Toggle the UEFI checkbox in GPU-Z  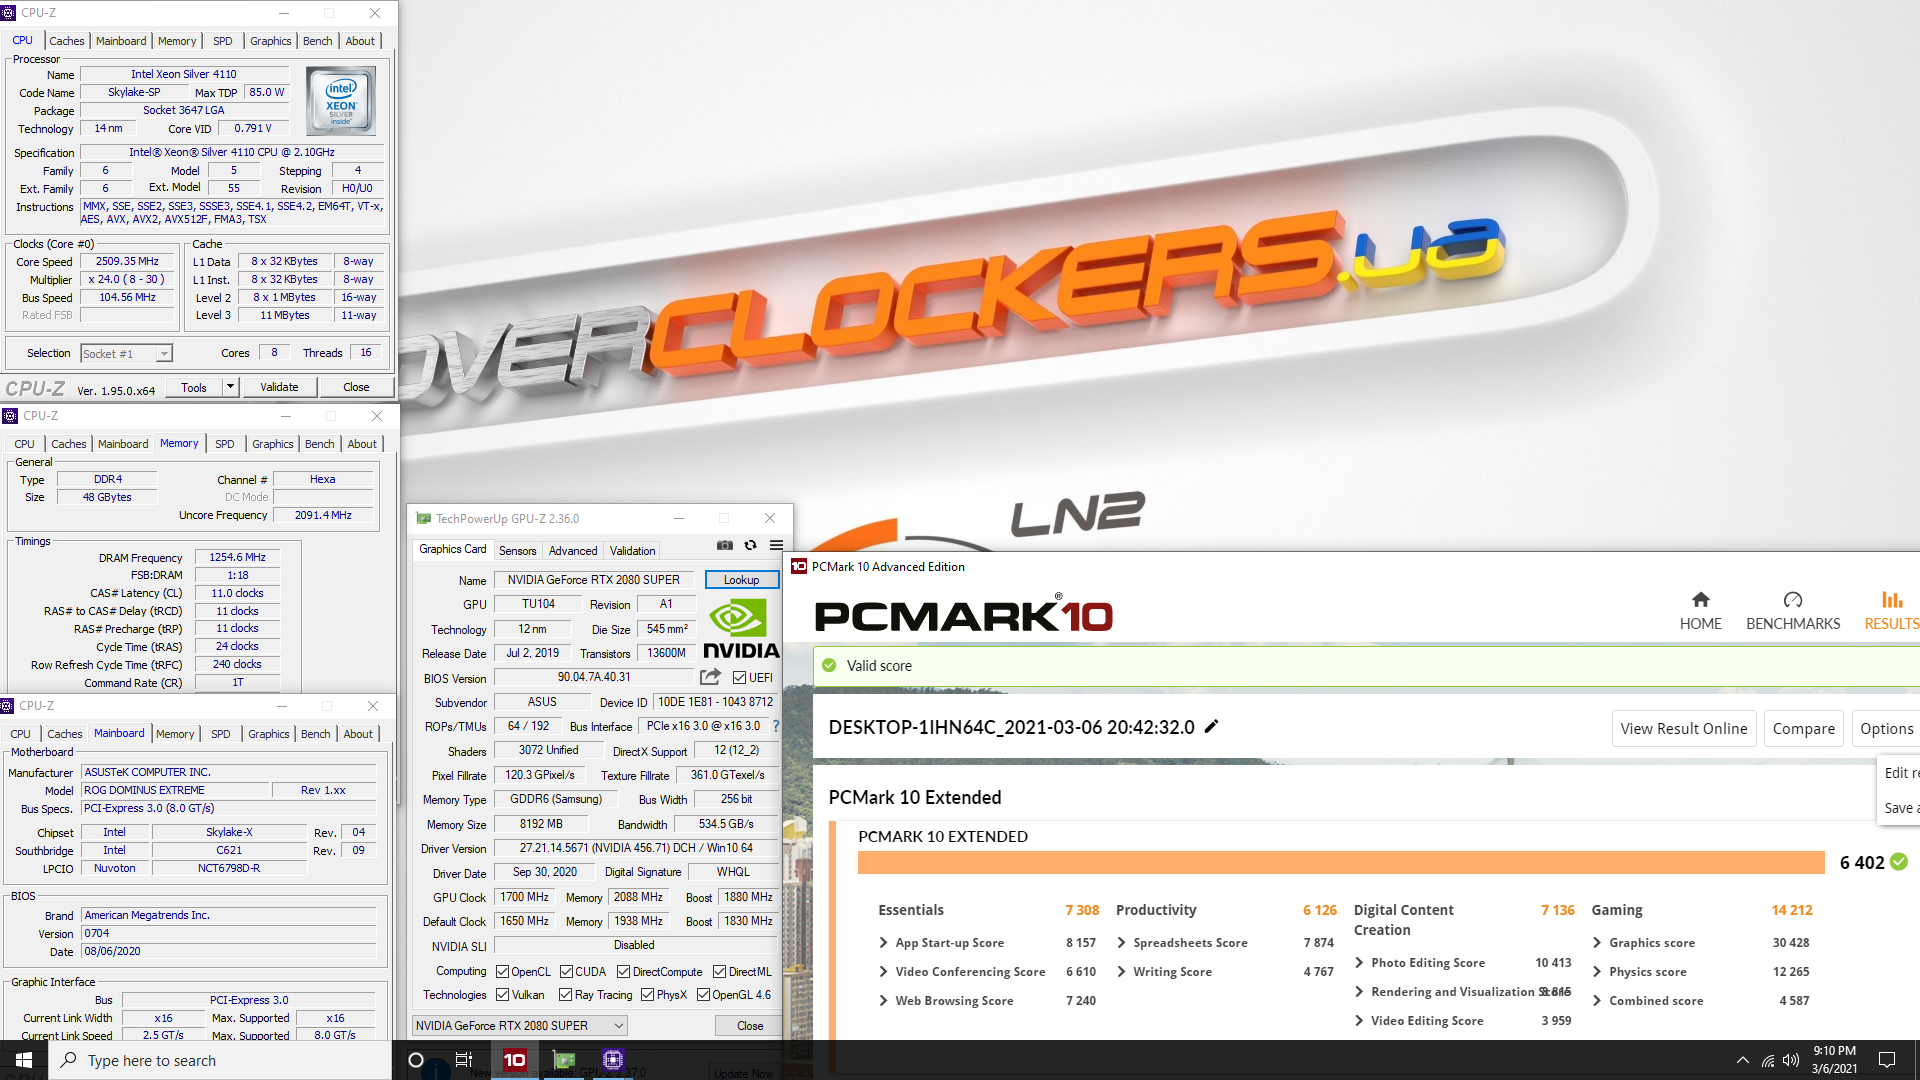(740, 677)
